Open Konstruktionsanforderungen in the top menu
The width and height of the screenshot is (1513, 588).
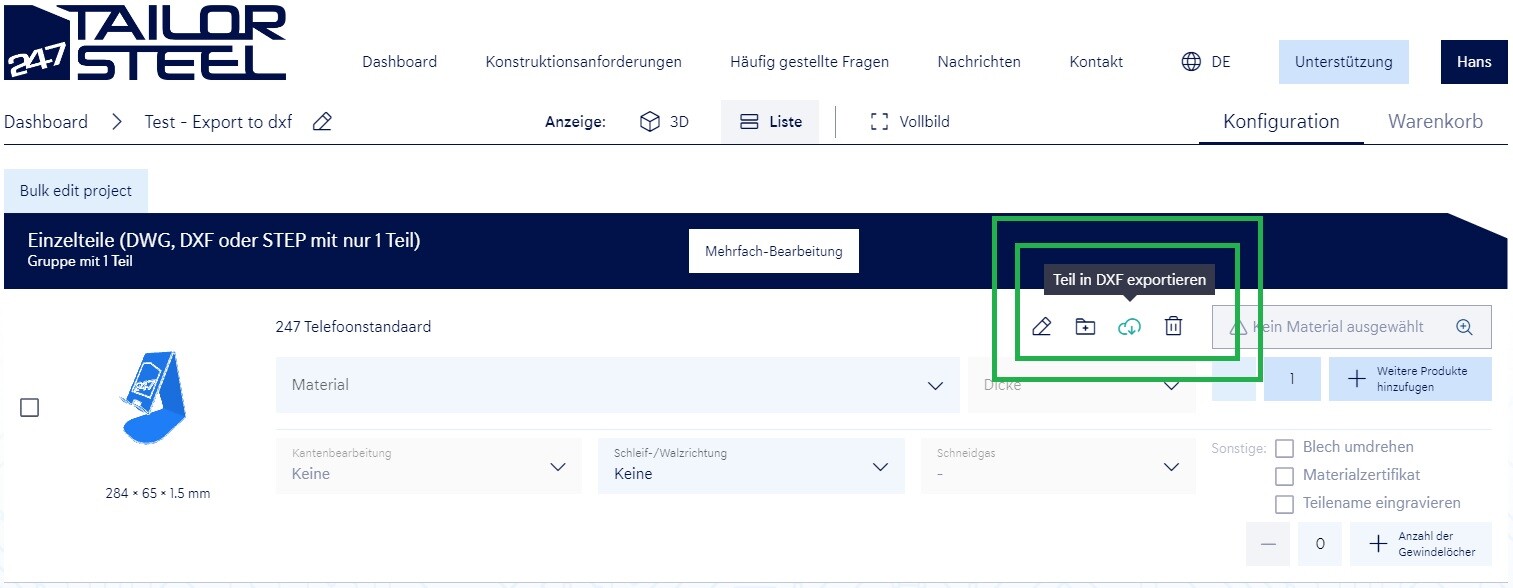(583, 62)
